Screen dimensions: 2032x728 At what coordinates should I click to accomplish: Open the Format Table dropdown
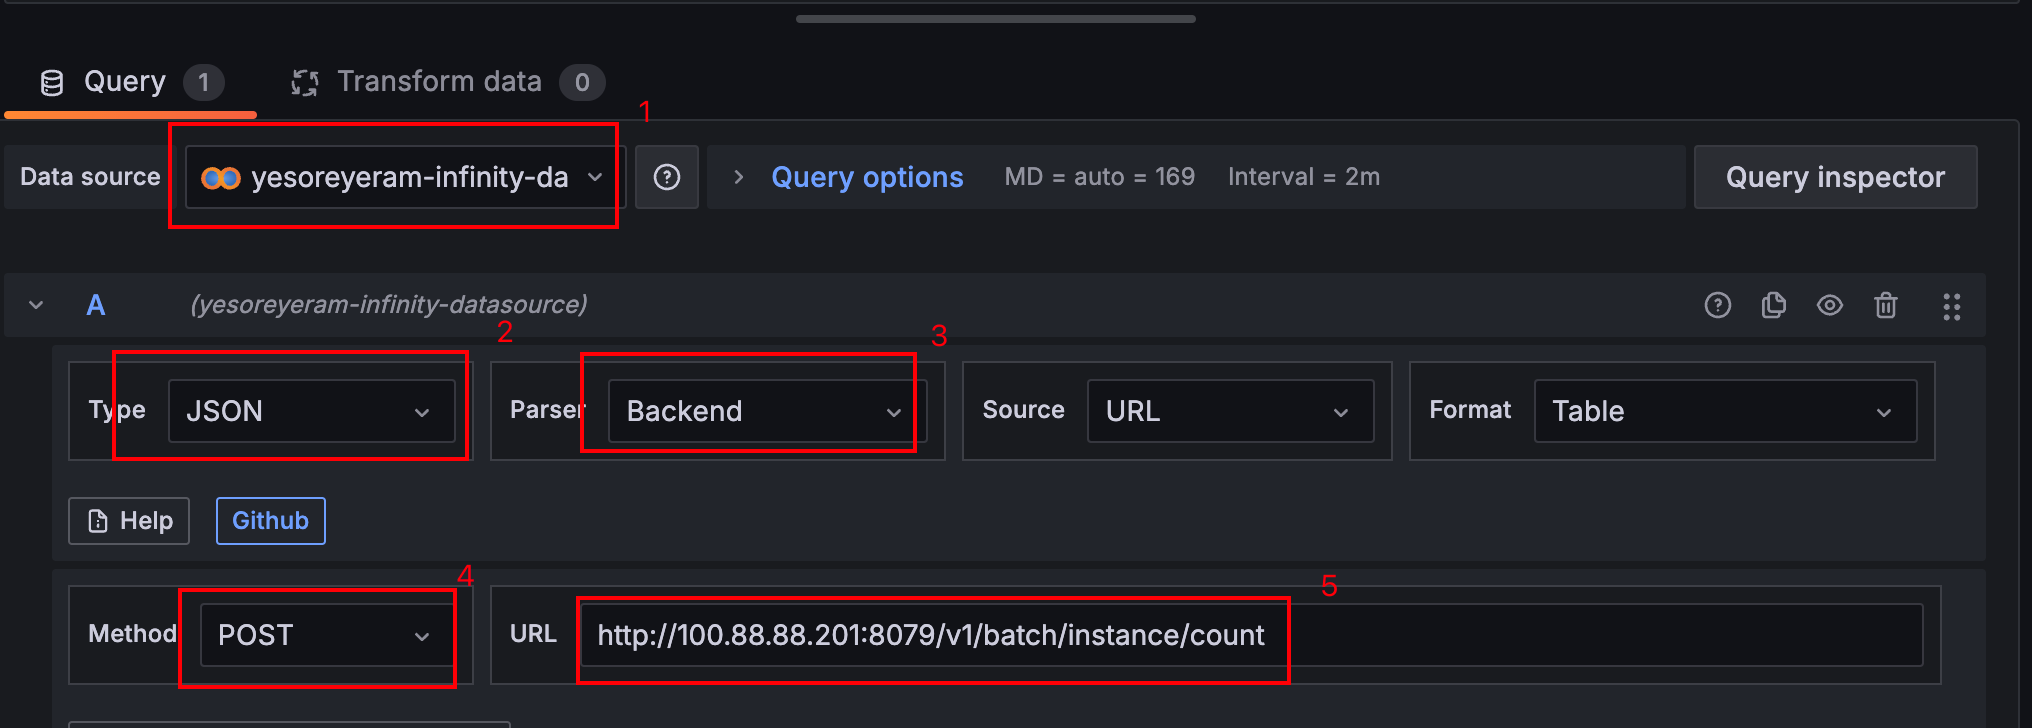1725,411
